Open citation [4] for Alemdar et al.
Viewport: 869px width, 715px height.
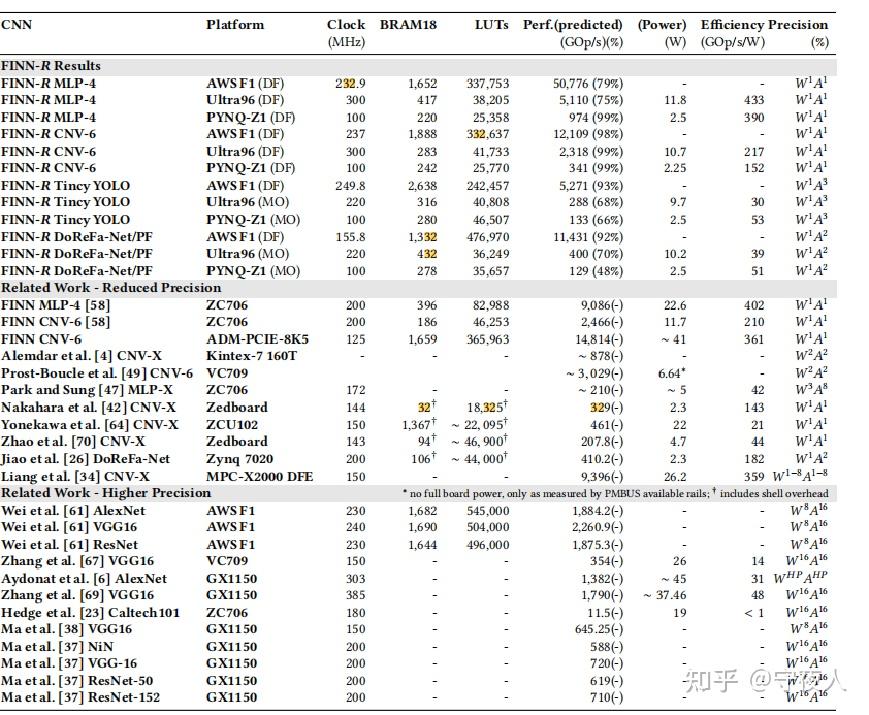pyautogui.click(x=103, y=356)
